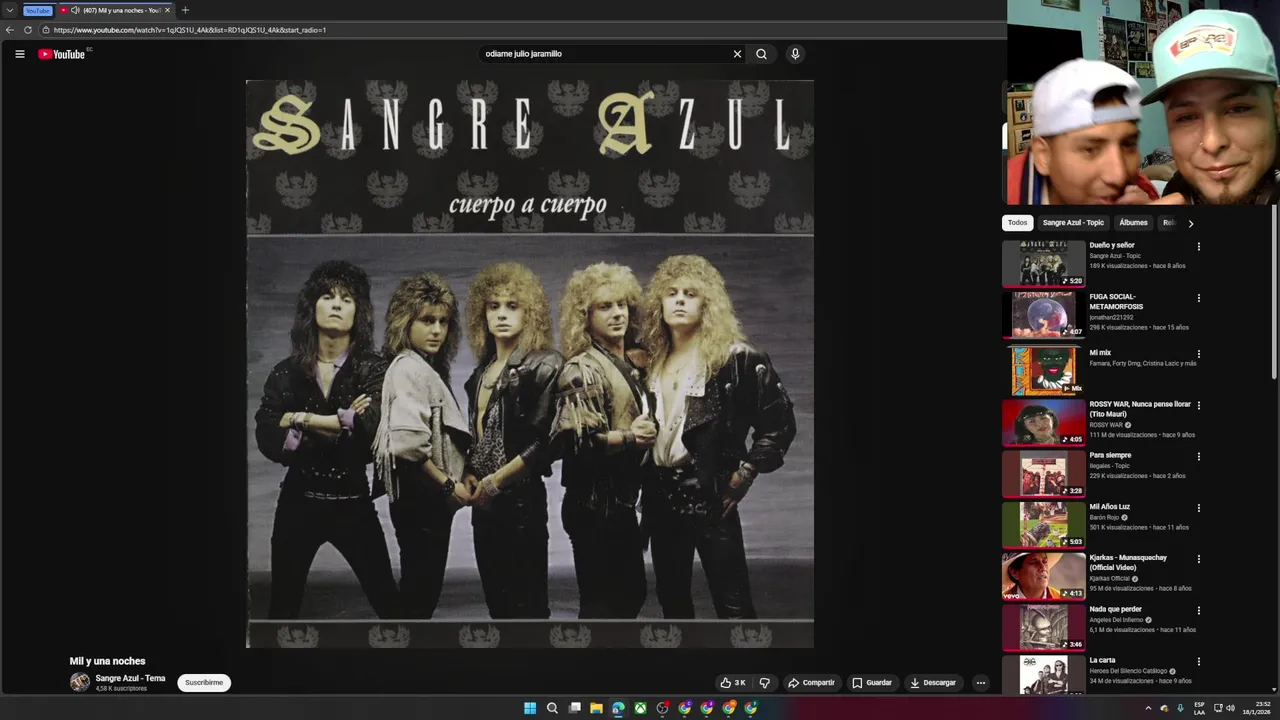Open options menu for Nada que perder

1198,610
